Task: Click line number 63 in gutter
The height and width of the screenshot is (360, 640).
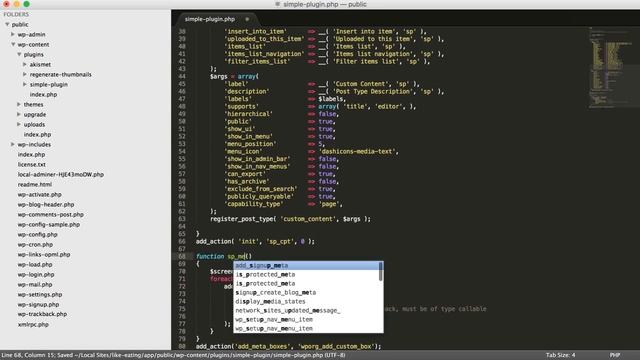Action: click(x=182, y=219)
